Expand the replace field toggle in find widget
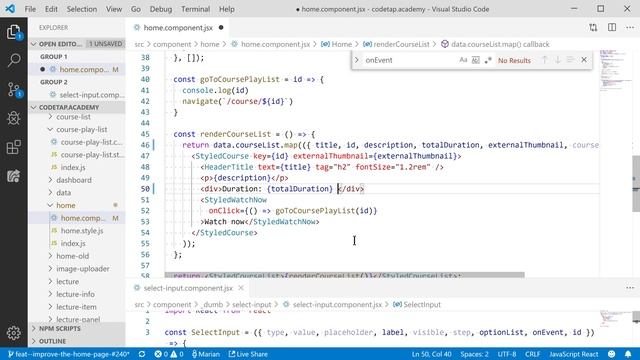The image size is (640, 360). pyautogui.click(x=356, y=60)
